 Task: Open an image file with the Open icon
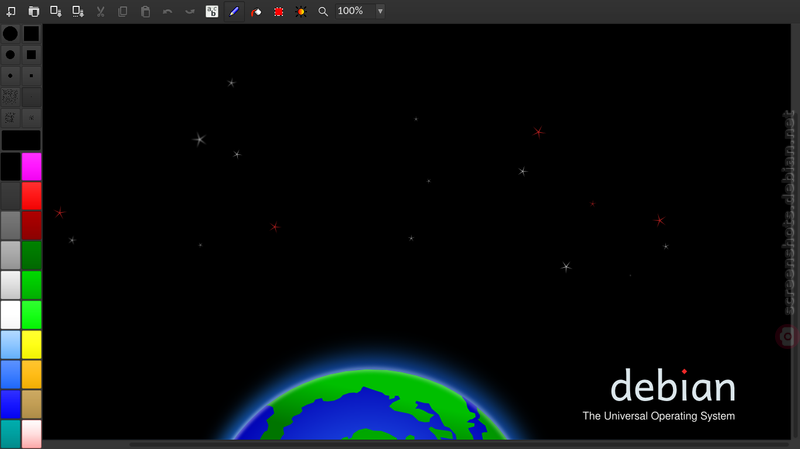point(33,11)
